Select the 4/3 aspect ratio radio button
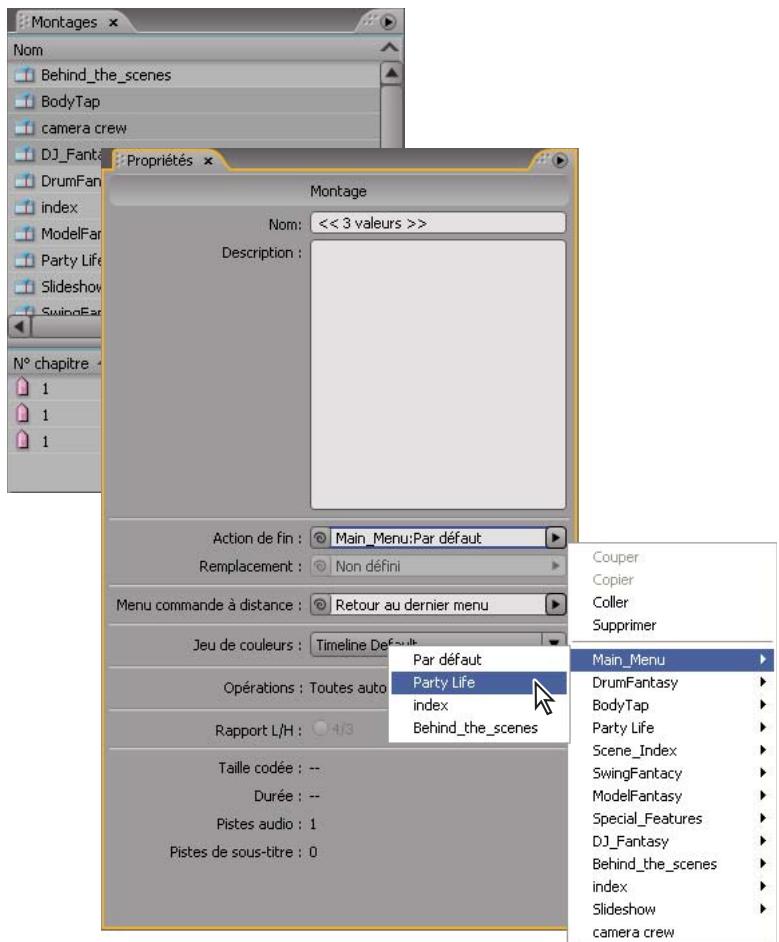Viewport: 779px width, 942px height. tap(321, 729)
